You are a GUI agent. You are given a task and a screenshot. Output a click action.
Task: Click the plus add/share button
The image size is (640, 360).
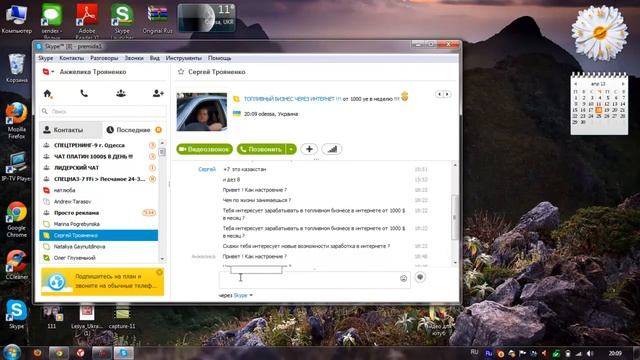pos(309,149)
